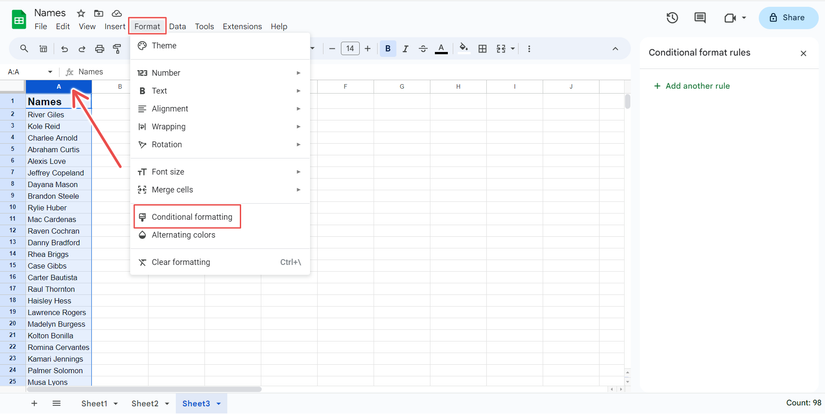Expand the Rotation submenu
The height and width of the screenshot is (414, 825).
pos(220,145)
